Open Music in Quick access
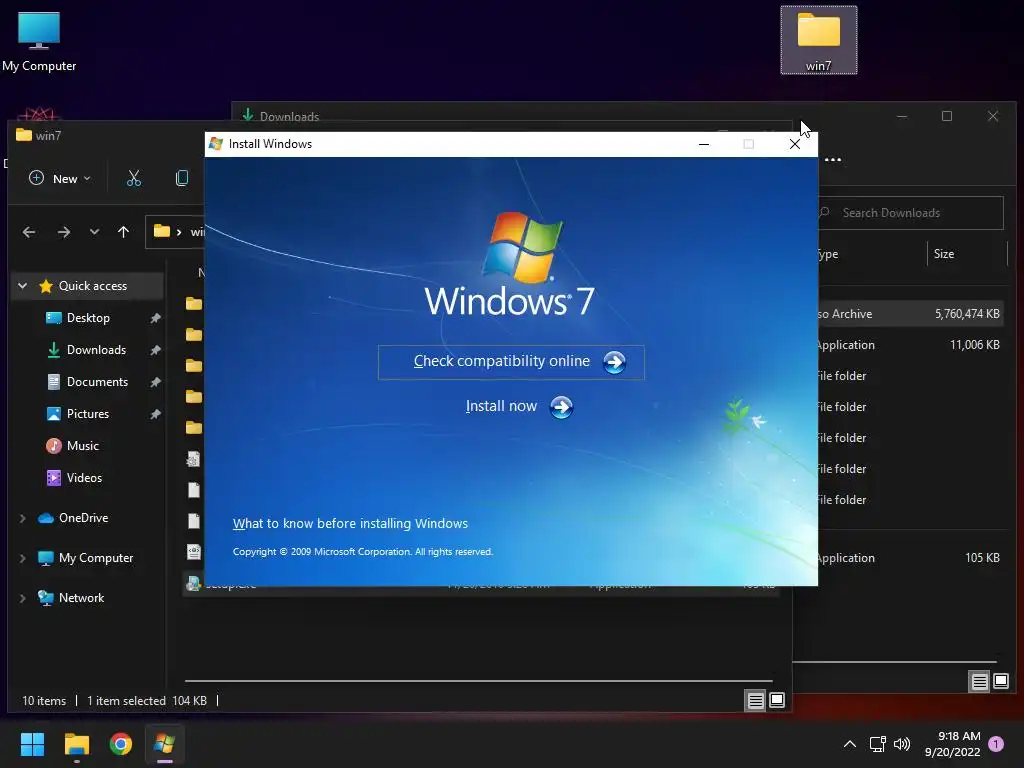The image size is (1024, 768). coord(82,446)
